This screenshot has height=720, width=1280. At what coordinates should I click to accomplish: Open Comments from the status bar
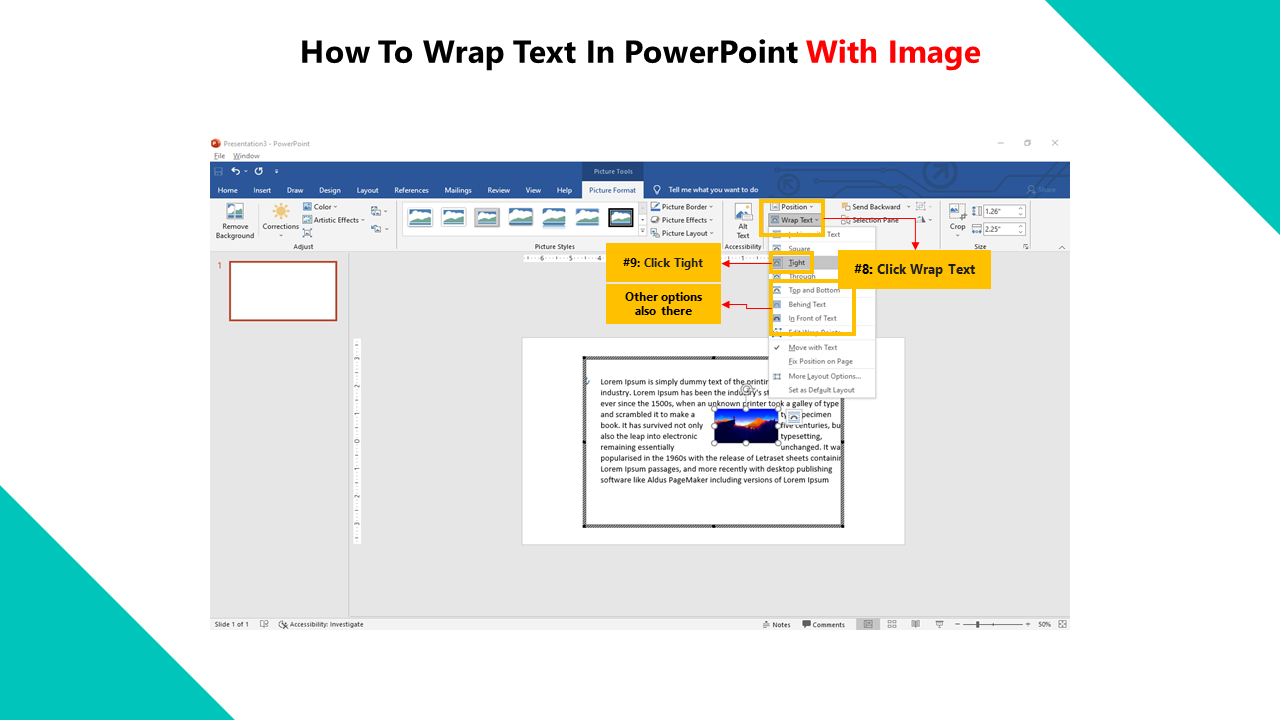coord(824,624)
